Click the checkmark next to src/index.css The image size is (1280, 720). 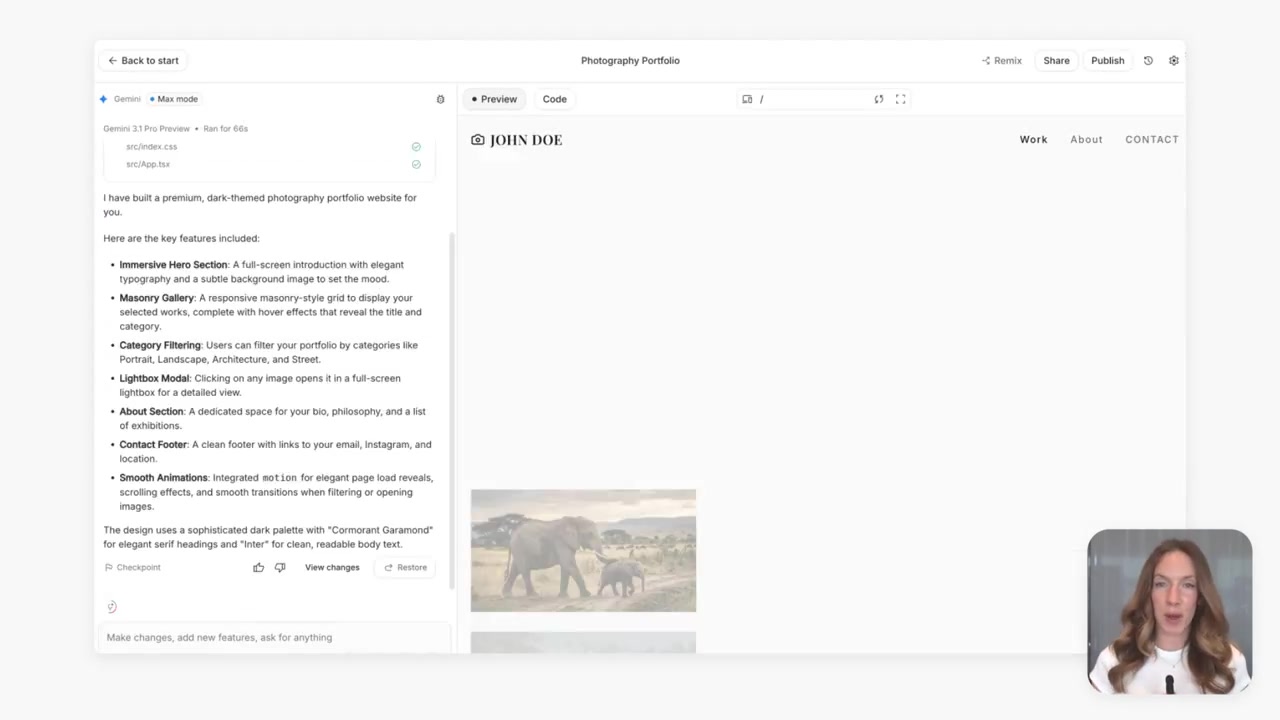(416, 147)
